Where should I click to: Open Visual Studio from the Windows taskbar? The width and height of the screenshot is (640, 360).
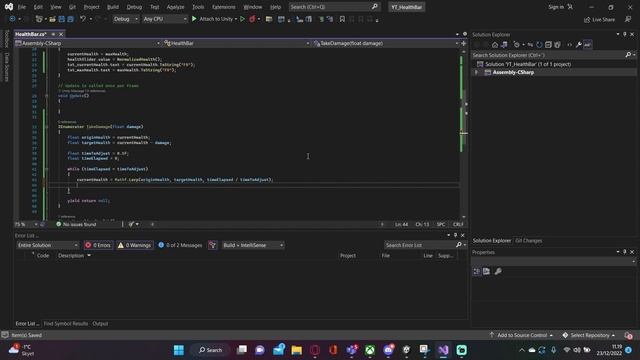pyautogui.click(x=443, y=350)
